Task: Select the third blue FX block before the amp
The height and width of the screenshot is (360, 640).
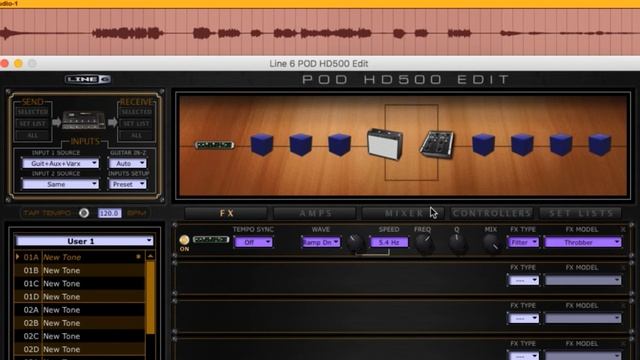Action: [x=300, y=144]
